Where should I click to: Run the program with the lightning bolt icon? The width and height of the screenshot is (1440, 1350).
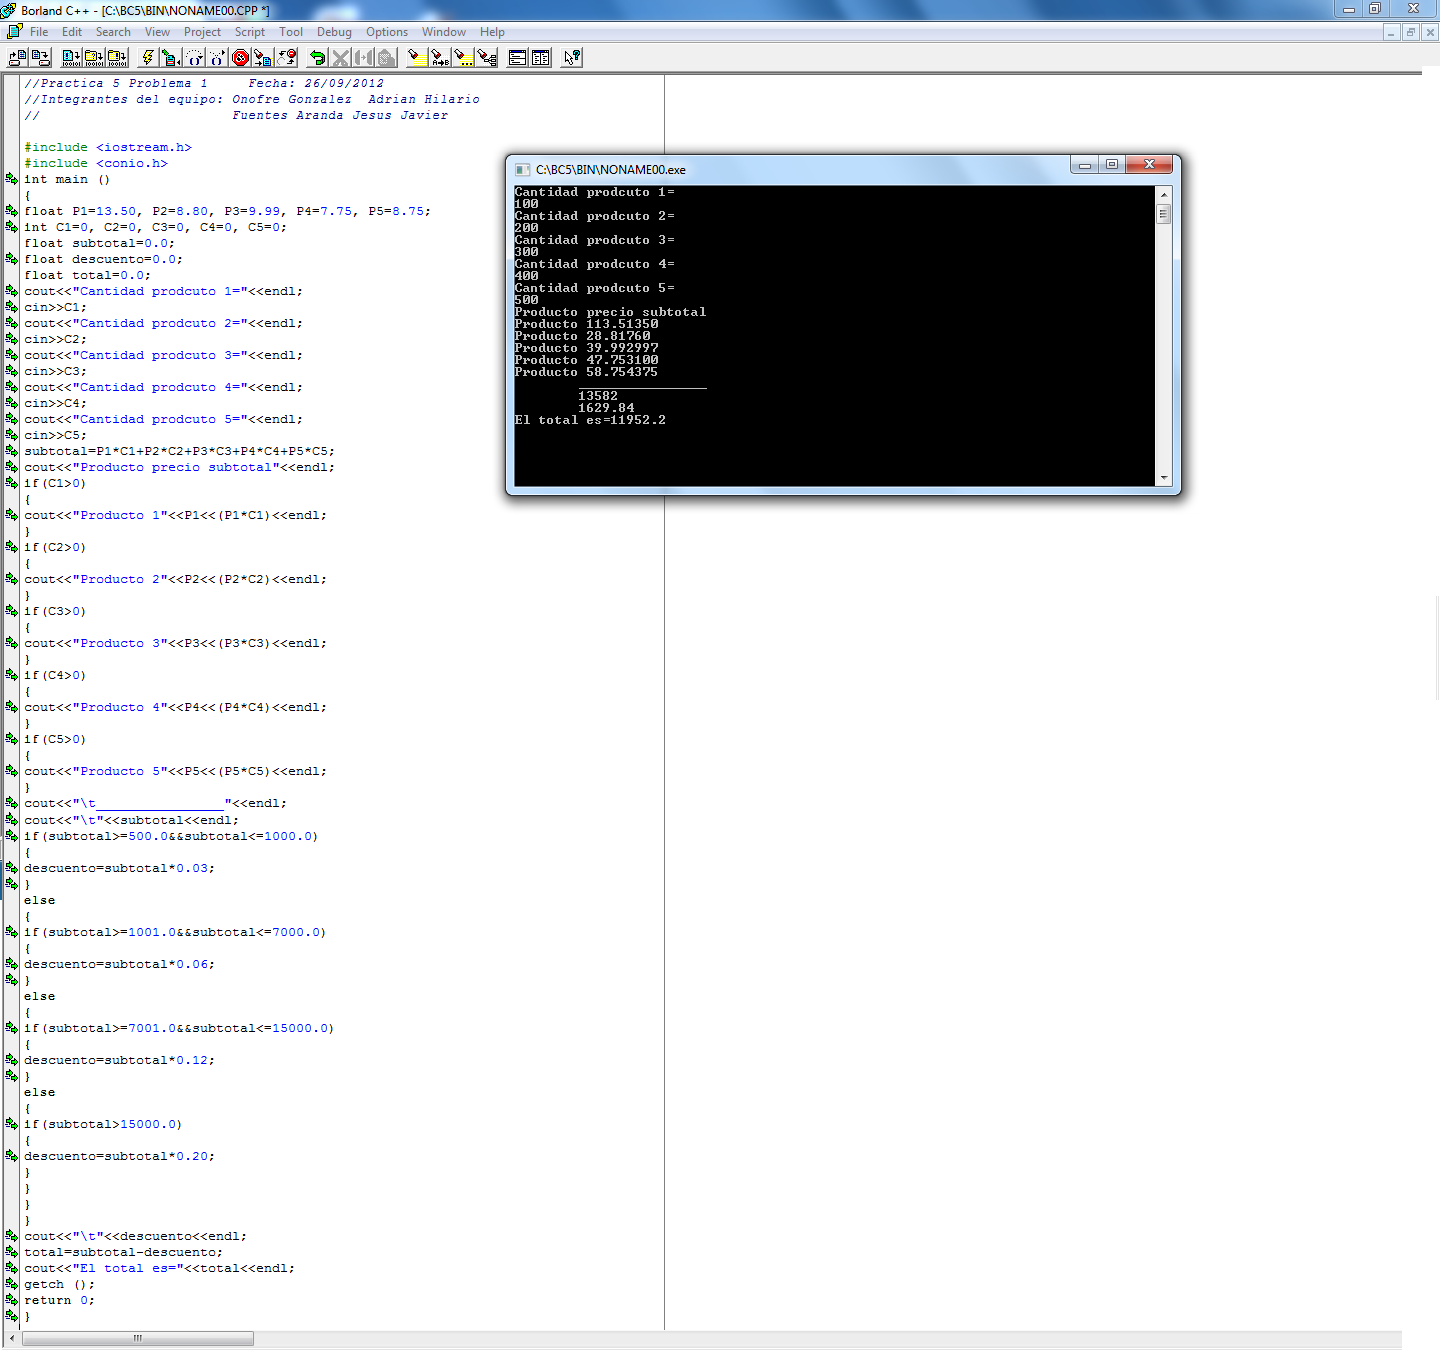pos(148,57)
